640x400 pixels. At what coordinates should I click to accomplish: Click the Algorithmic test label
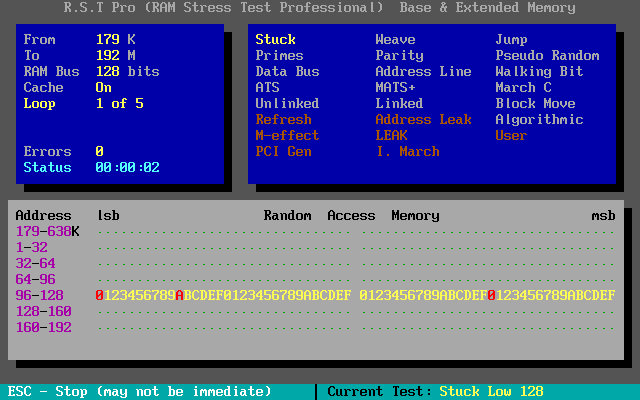tap(539, 120)
